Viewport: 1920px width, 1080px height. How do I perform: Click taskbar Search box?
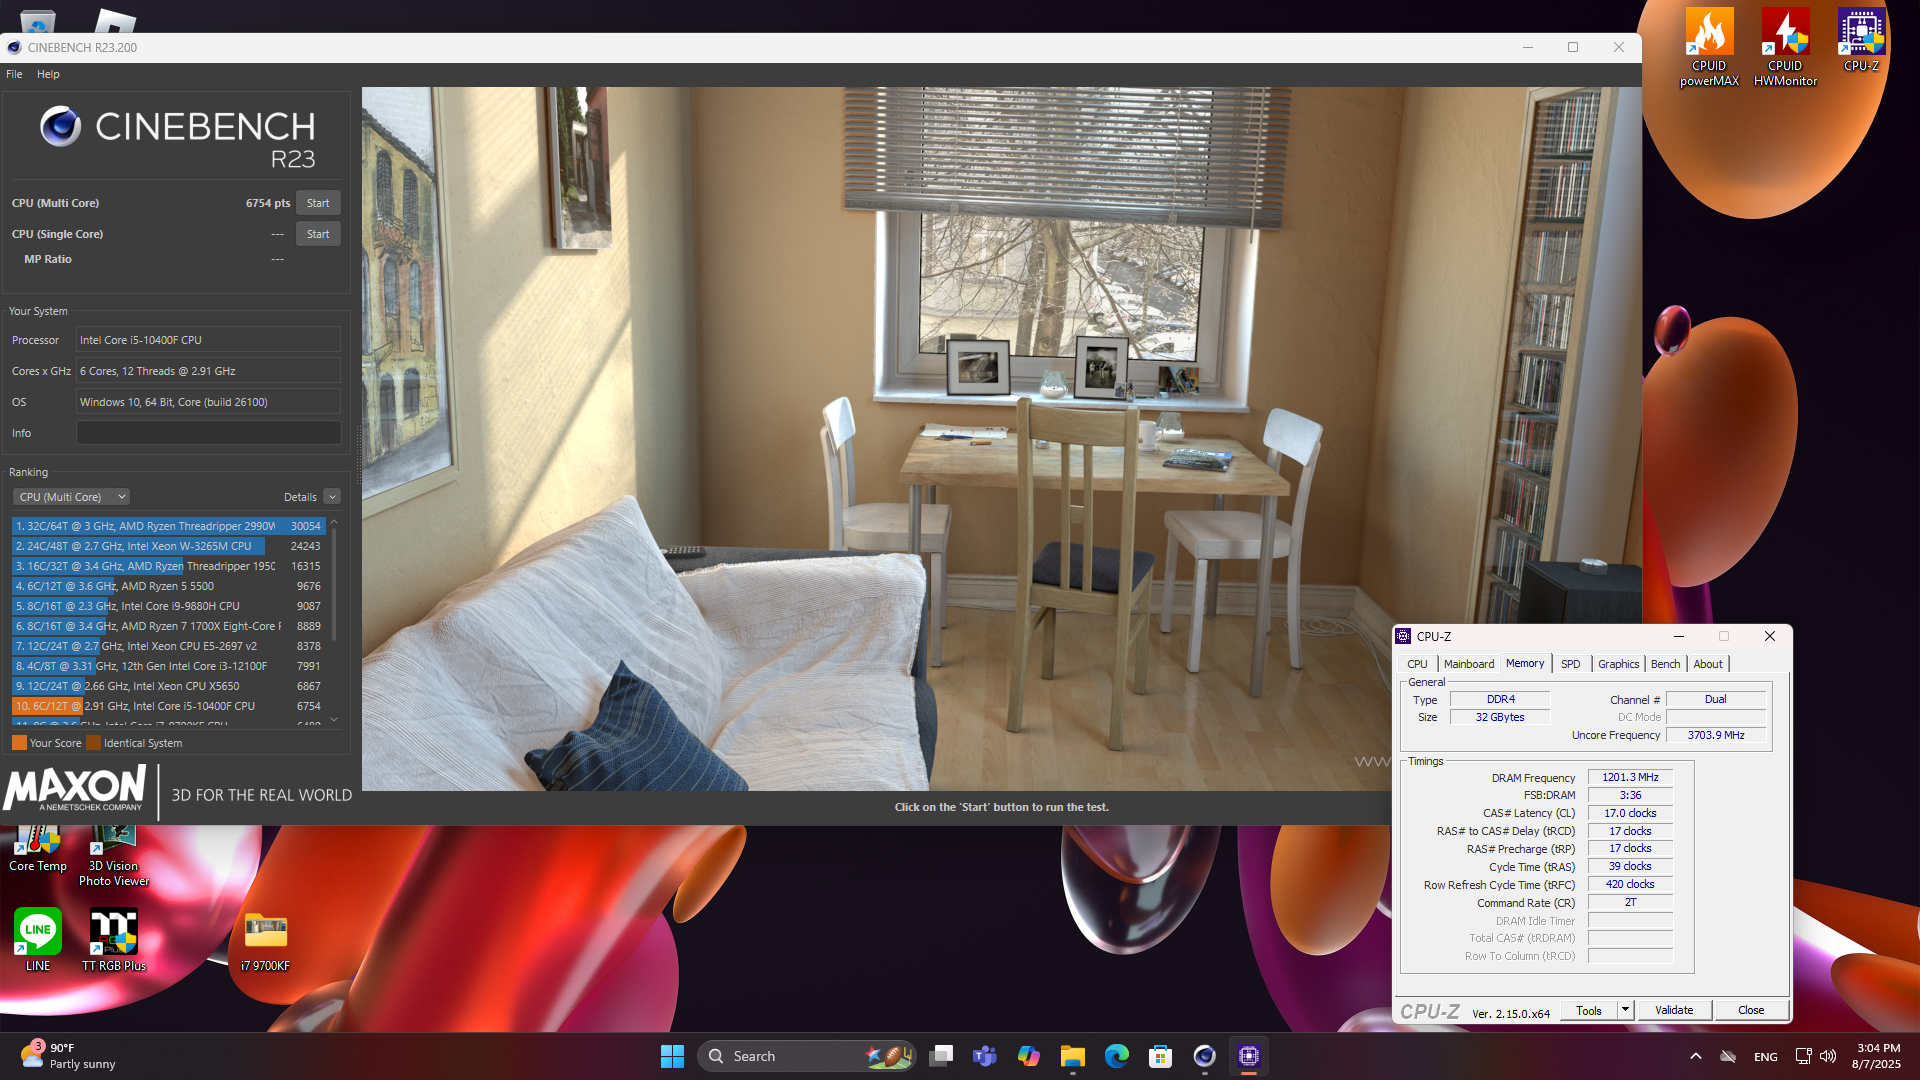tap(807, 1056)
